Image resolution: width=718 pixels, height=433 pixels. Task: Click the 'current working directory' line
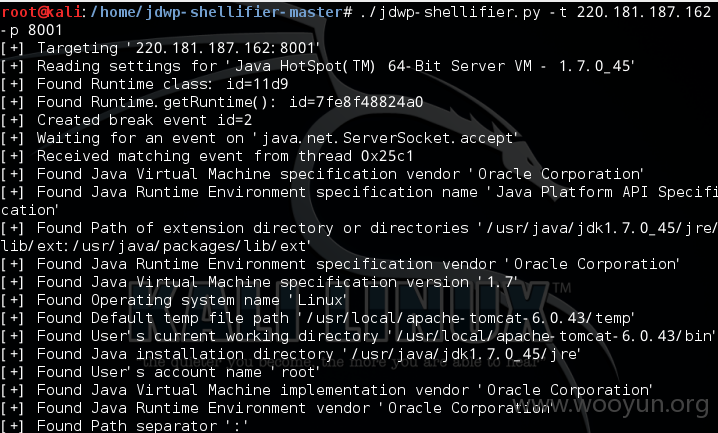[358, 336]
